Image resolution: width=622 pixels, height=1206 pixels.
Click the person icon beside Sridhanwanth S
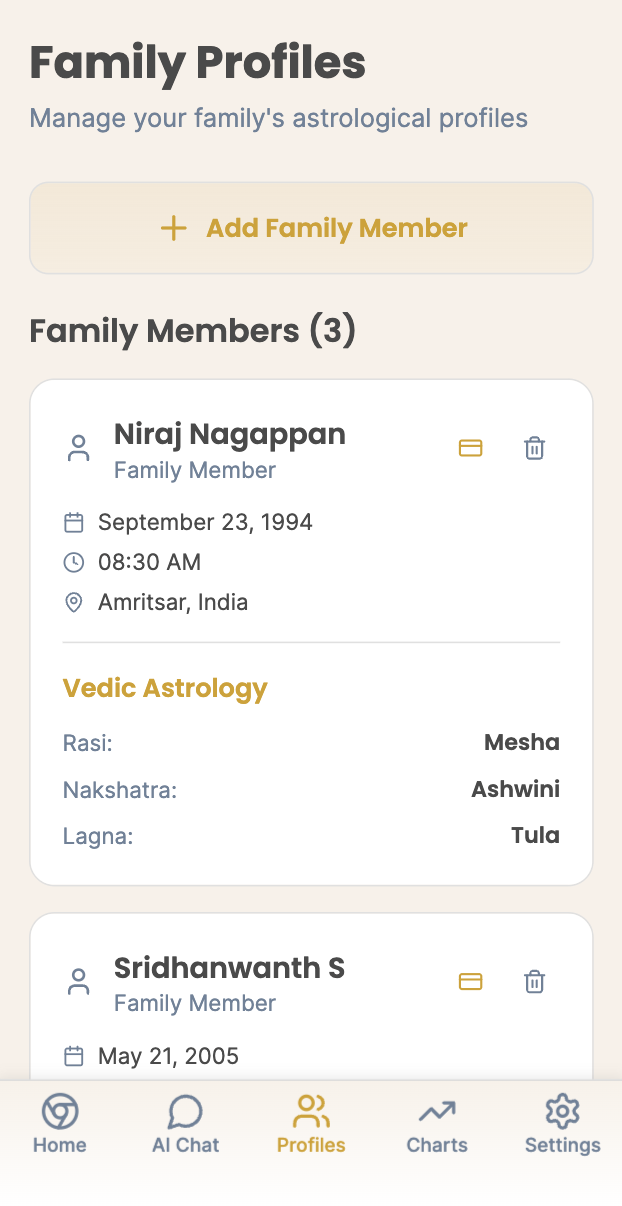(x=78, y=982)
